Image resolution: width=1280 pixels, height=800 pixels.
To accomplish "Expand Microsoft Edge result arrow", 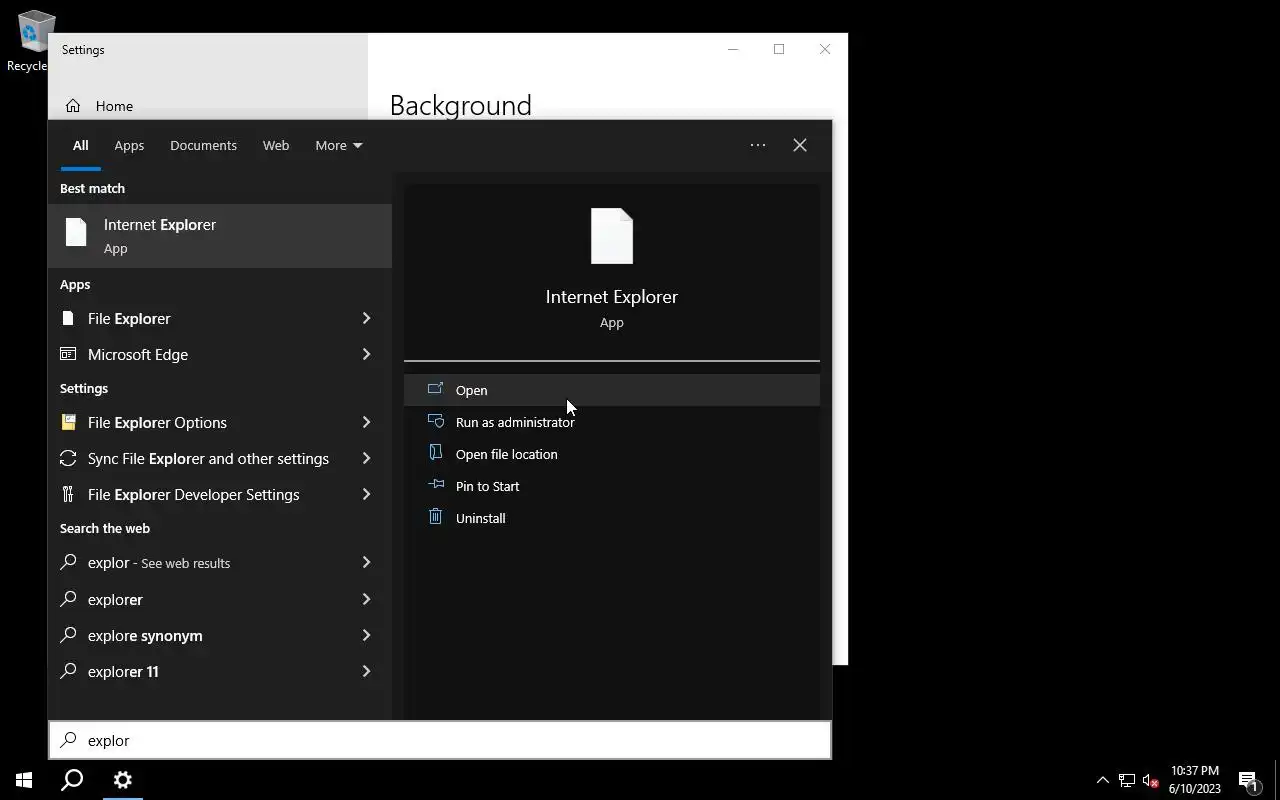I will coord(366,354).
